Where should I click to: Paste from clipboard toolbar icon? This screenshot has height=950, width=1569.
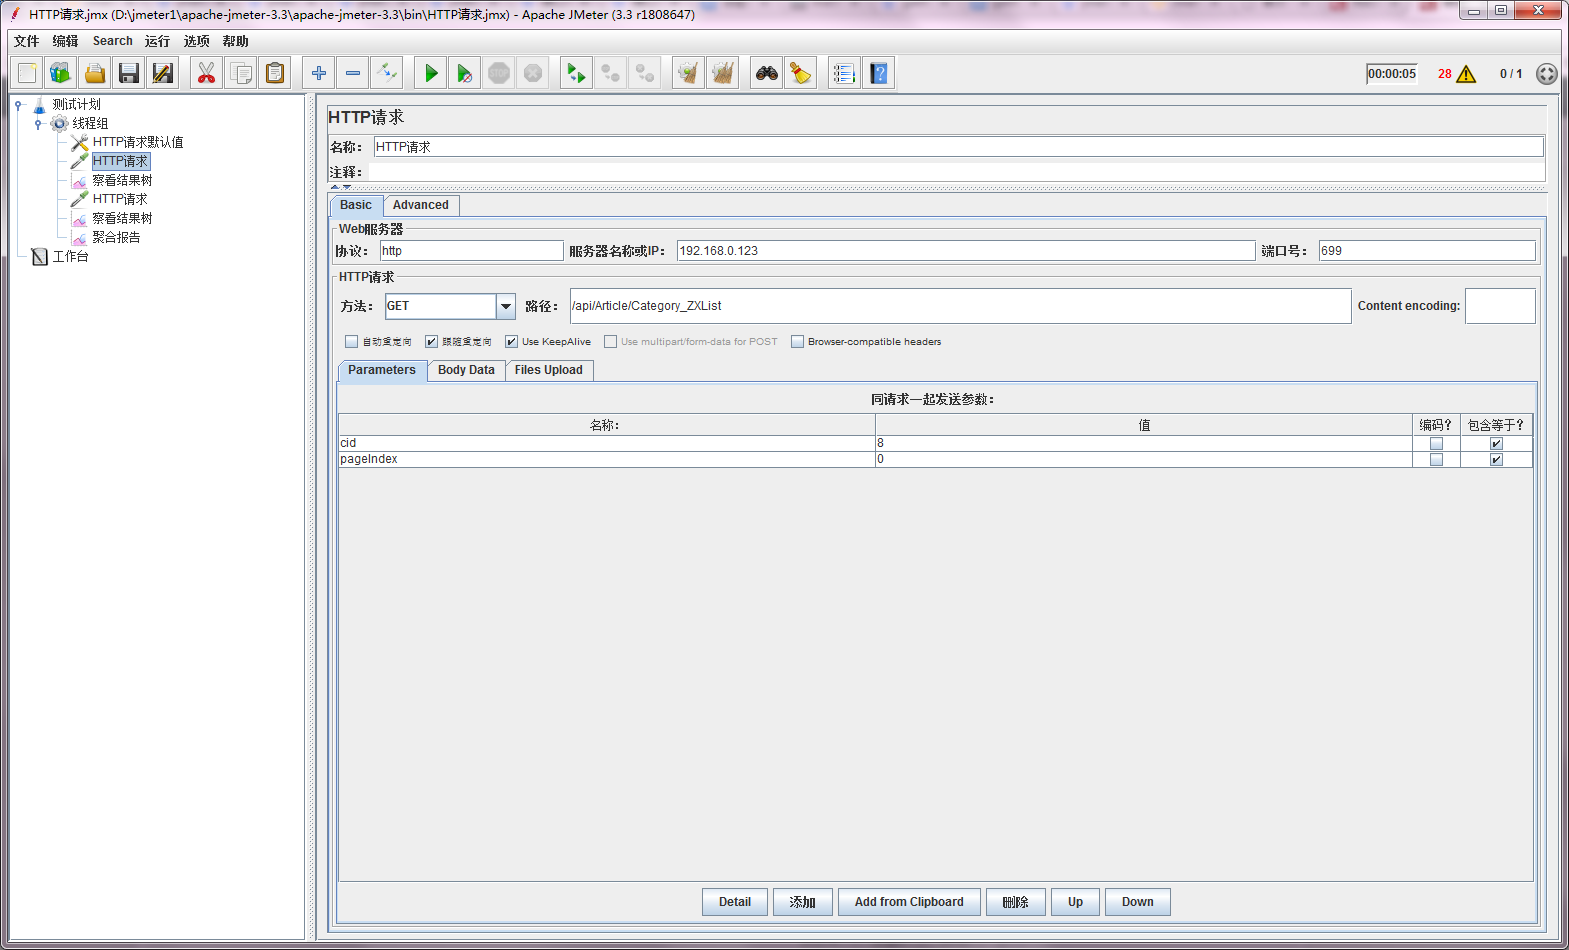275,73
